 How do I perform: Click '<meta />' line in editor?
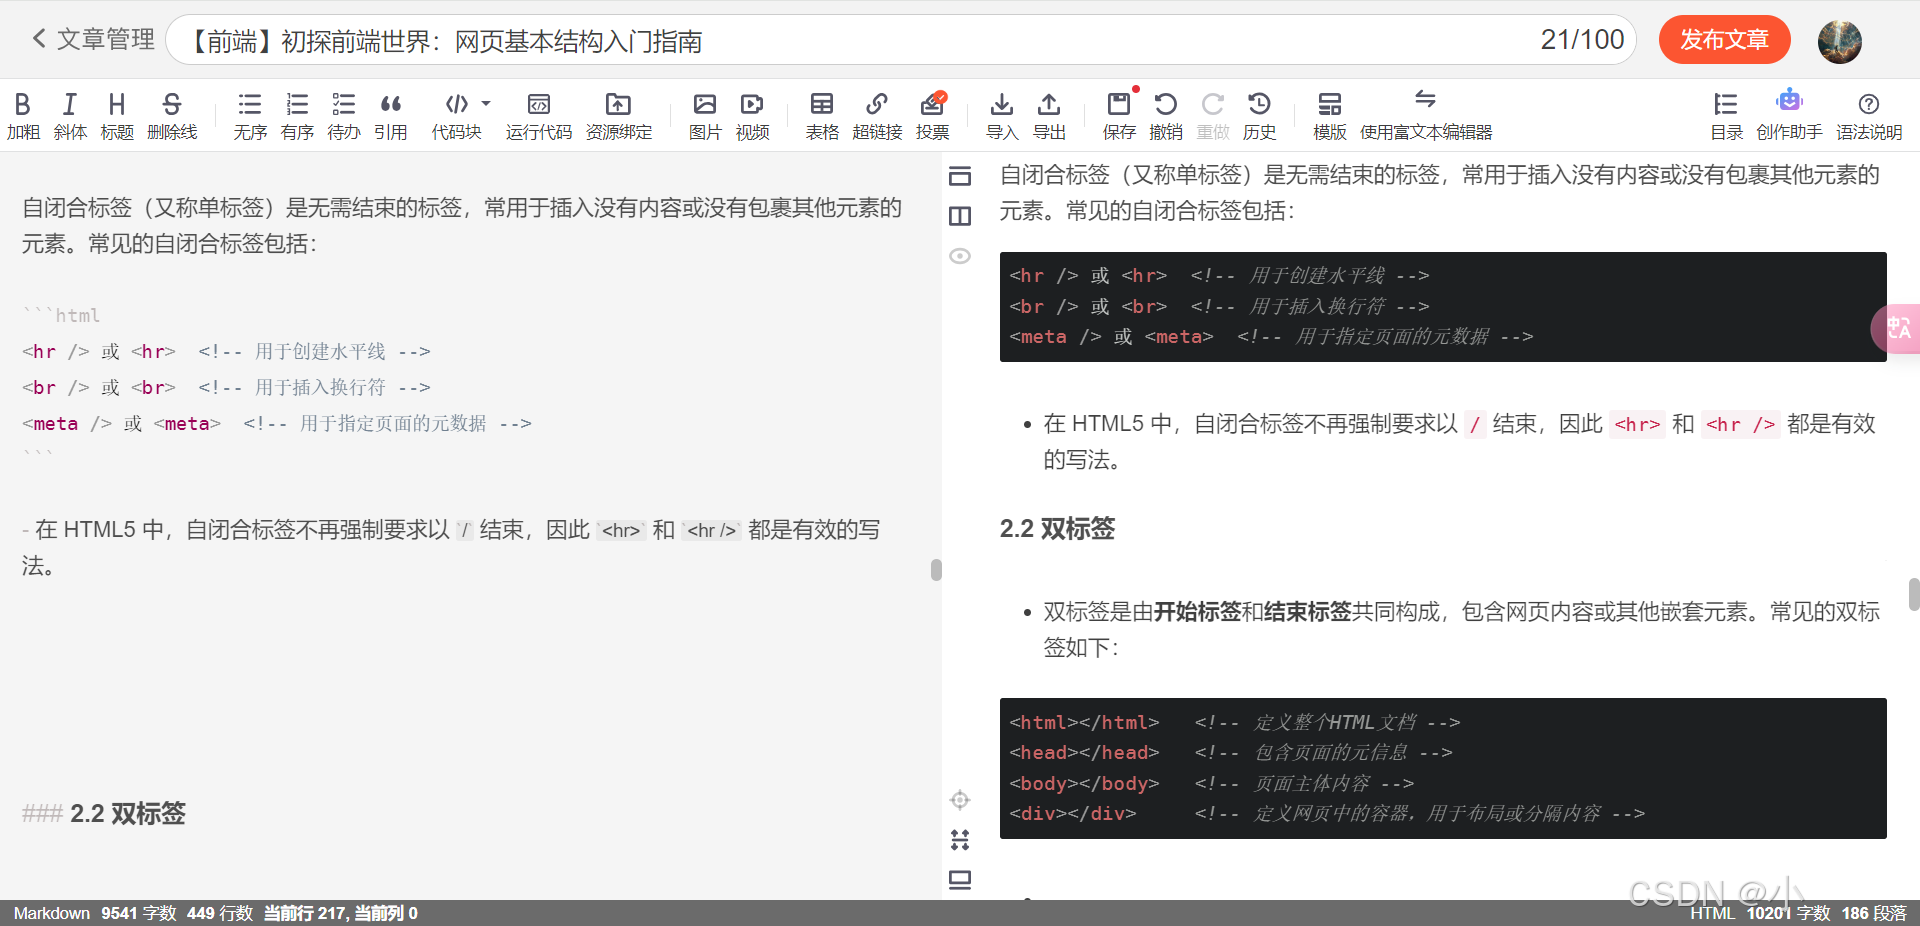click(x=277, y=423)
